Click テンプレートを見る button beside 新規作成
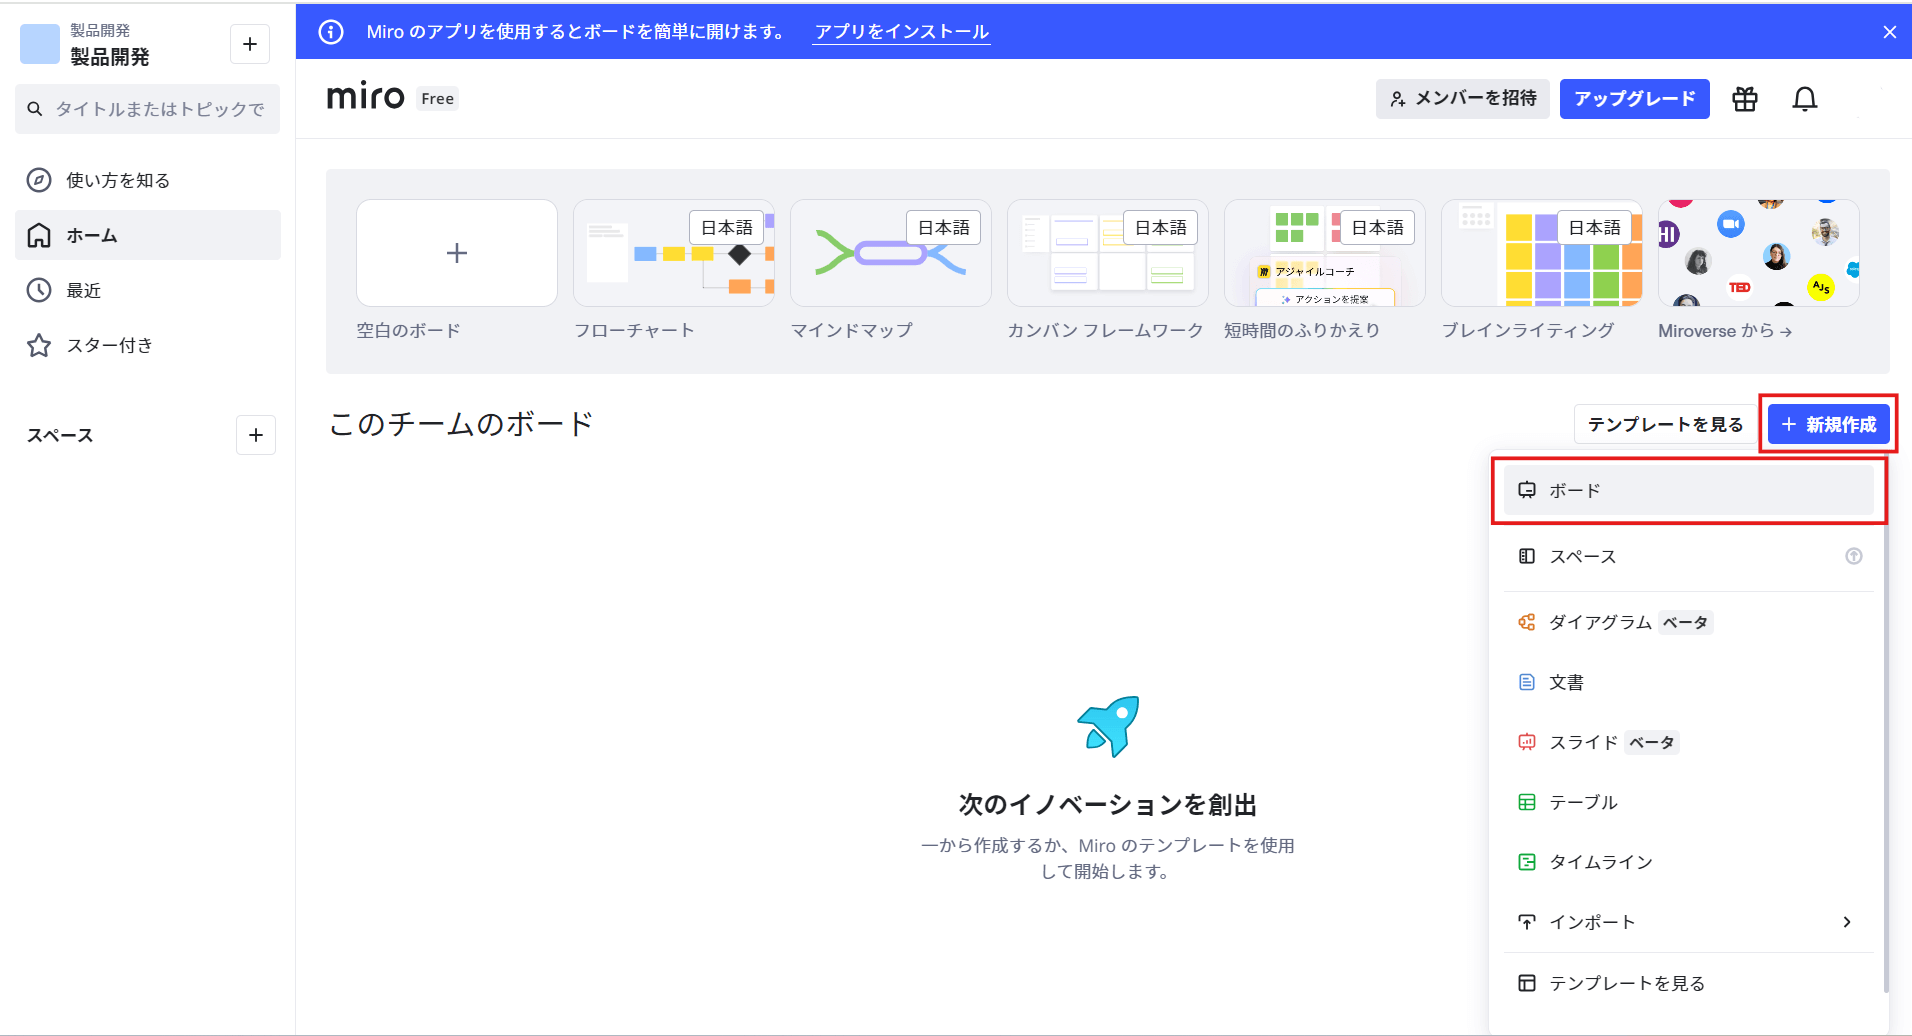 [1666, 424]
